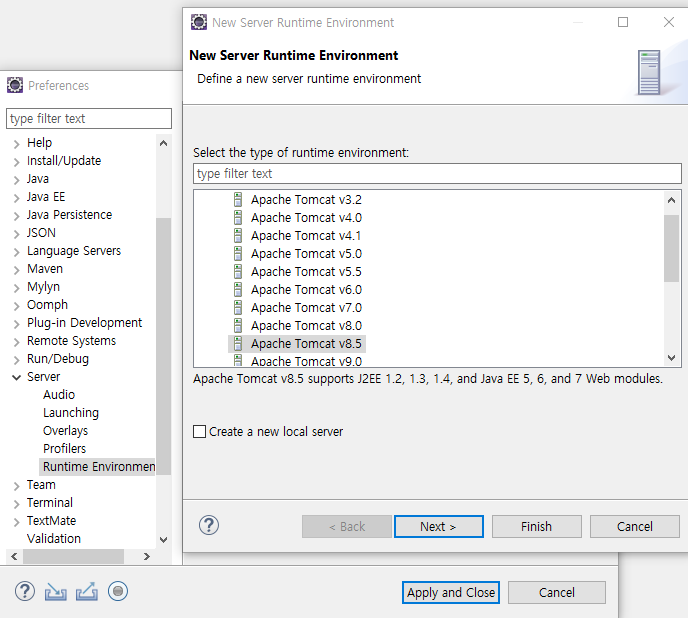
Task: Expand the Mylyn preferences node
Action: coord(17,287)
